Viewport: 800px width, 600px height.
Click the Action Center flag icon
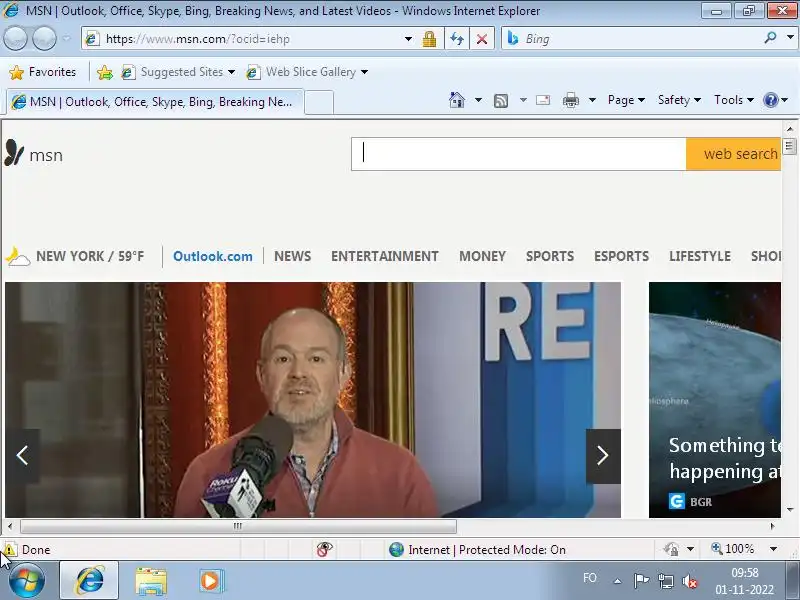coord(641,580)
